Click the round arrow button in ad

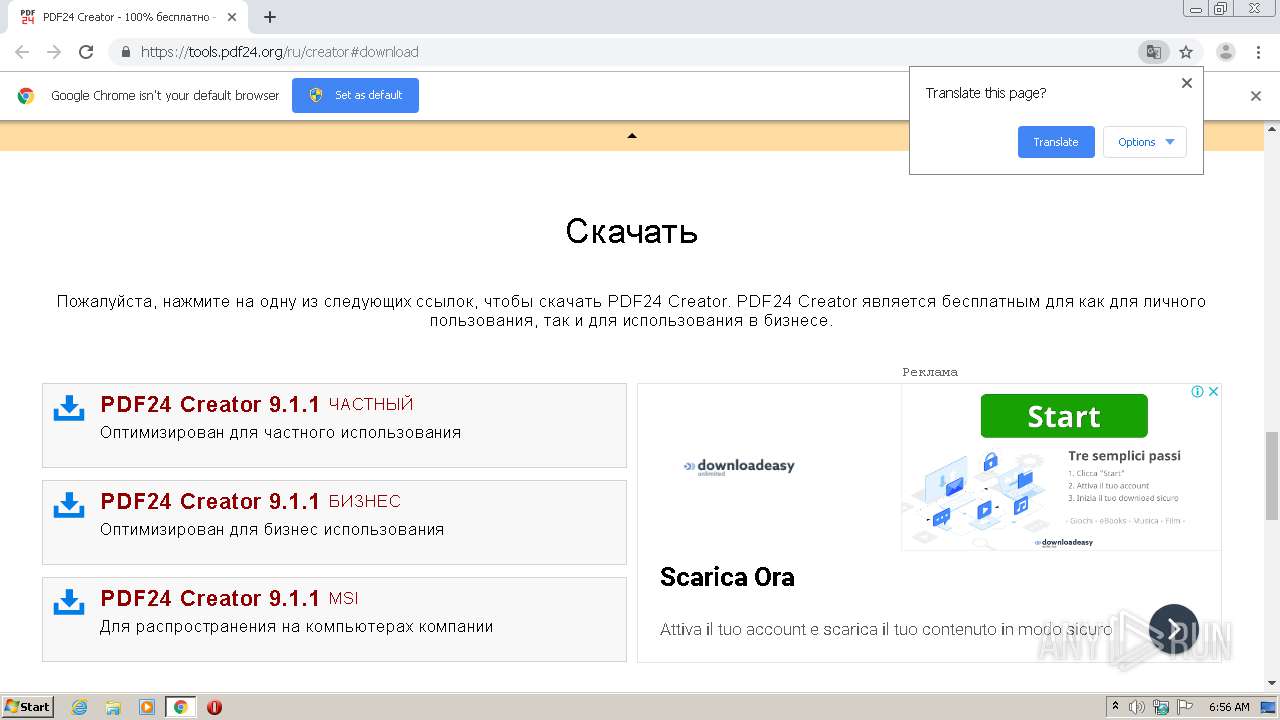(1174, 629)
